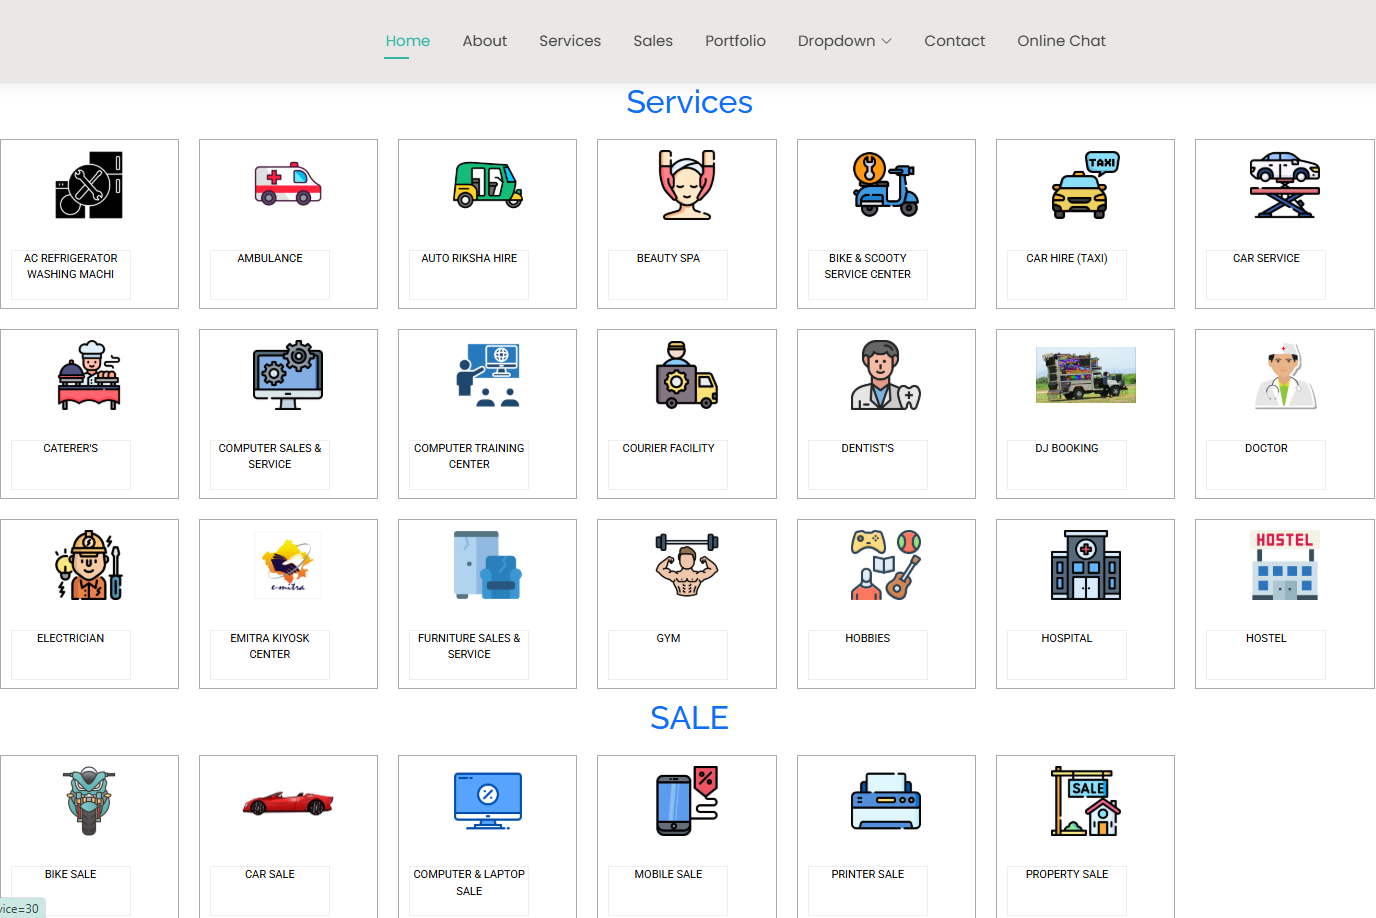The image size is (1376, 918).
Task: Select the electrician worker icon
Action: (x=89, y=565)
